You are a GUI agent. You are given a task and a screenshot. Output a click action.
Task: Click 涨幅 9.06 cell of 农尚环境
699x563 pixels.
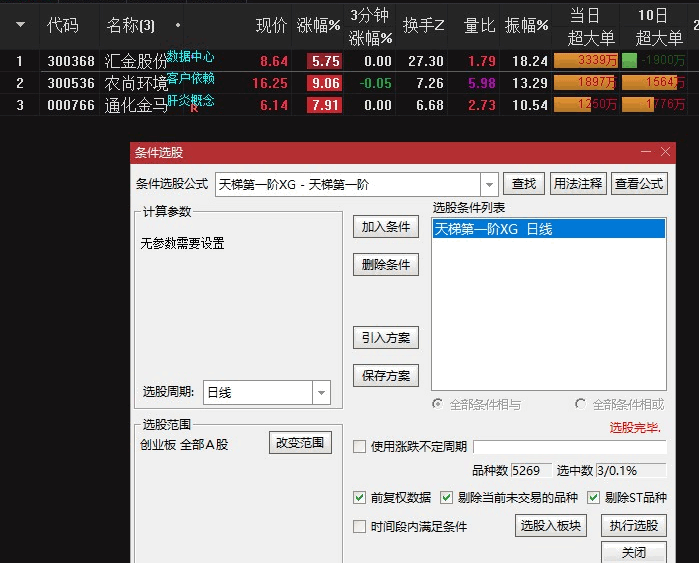tap(325, 83)
